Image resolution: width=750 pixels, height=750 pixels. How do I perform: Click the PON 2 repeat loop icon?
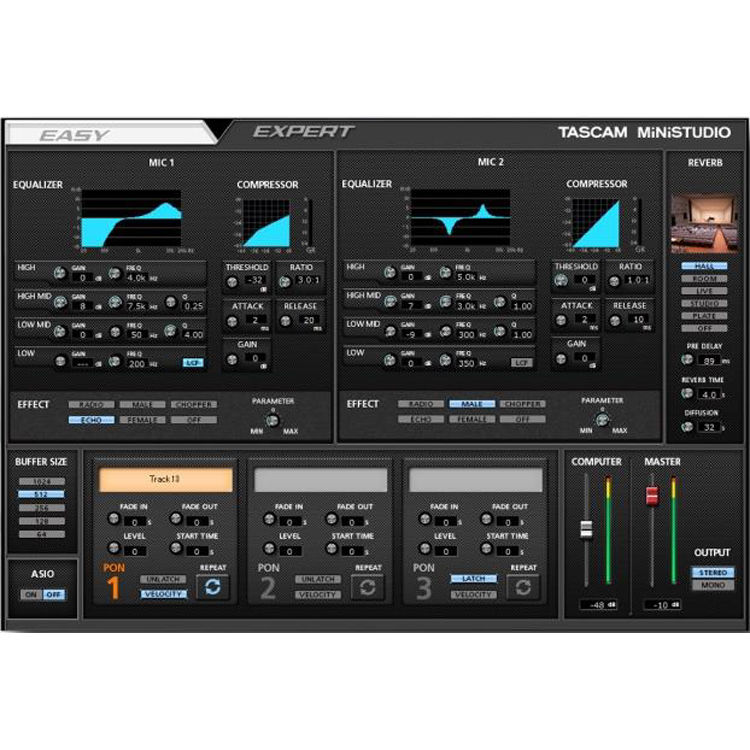click(x=367, y=587)
